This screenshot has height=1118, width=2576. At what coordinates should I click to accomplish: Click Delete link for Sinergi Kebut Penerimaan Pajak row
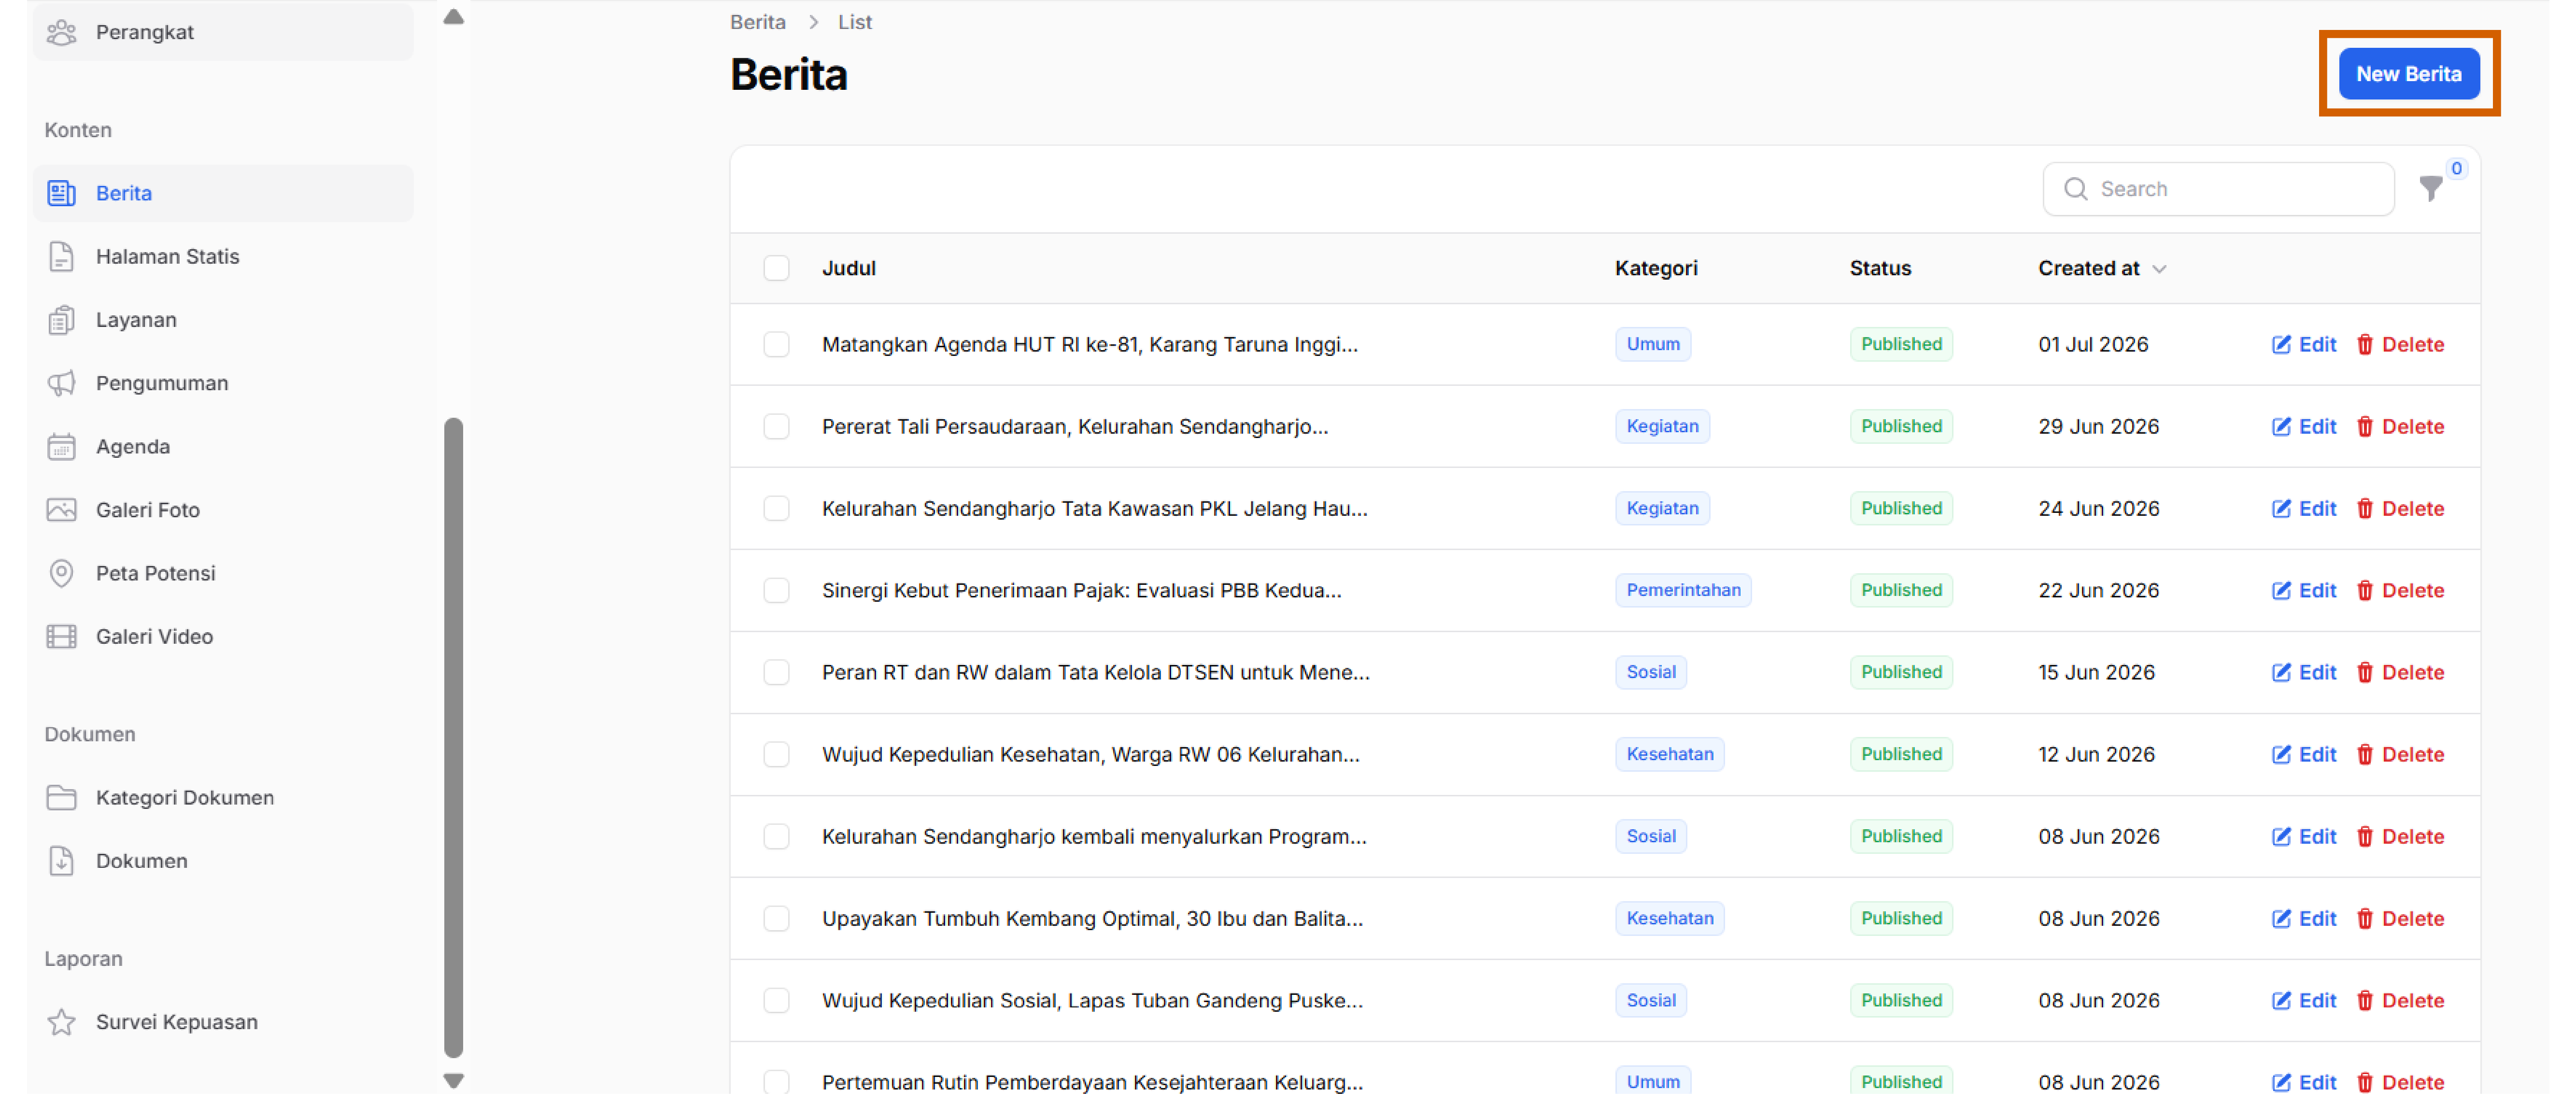tap(2400, 590)
